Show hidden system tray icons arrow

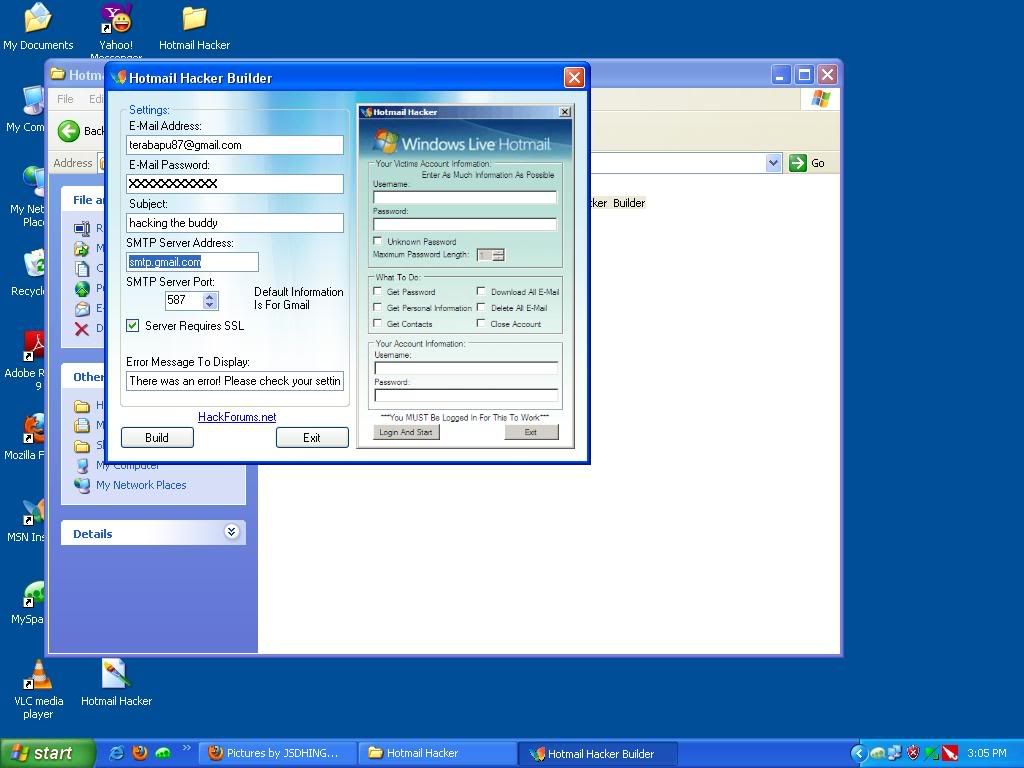point(859,754)
